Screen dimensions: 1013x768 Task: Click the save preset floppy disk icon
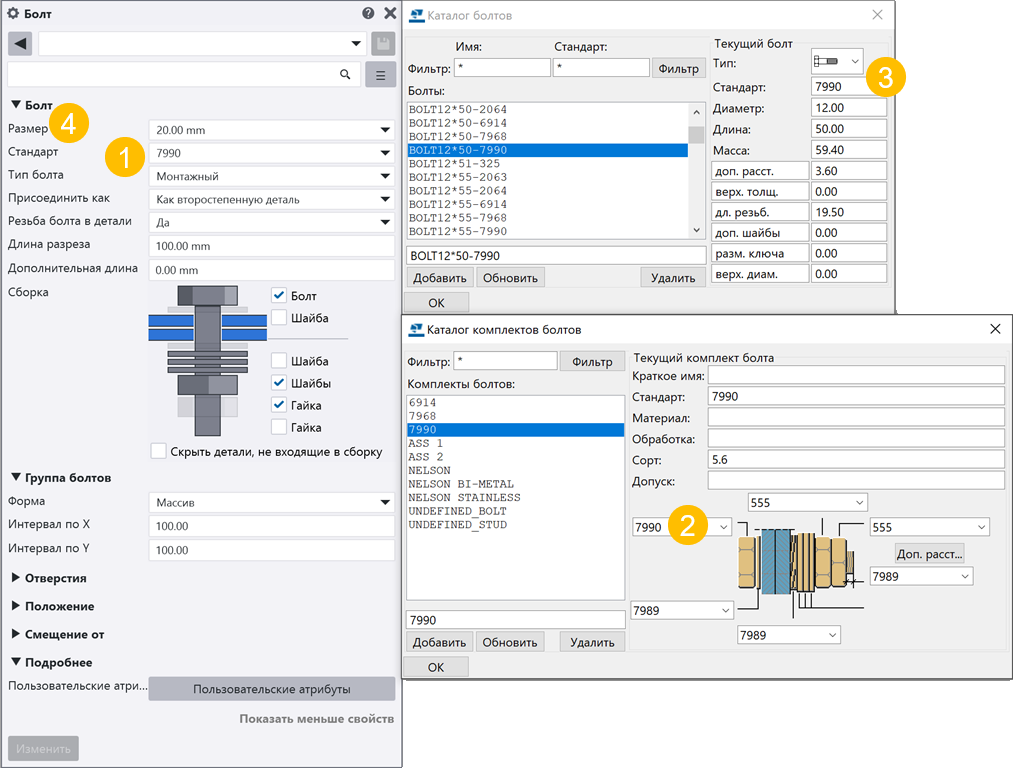pos(382,43)
